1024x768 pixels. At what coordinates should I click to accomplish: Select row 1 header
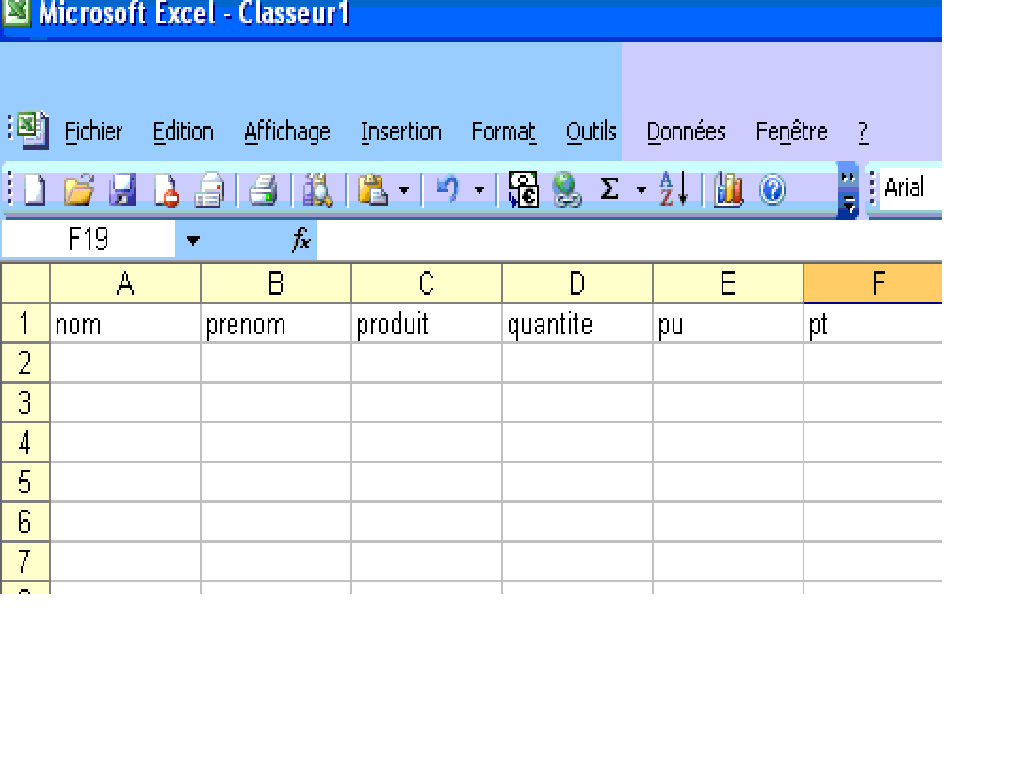point(25,323)
